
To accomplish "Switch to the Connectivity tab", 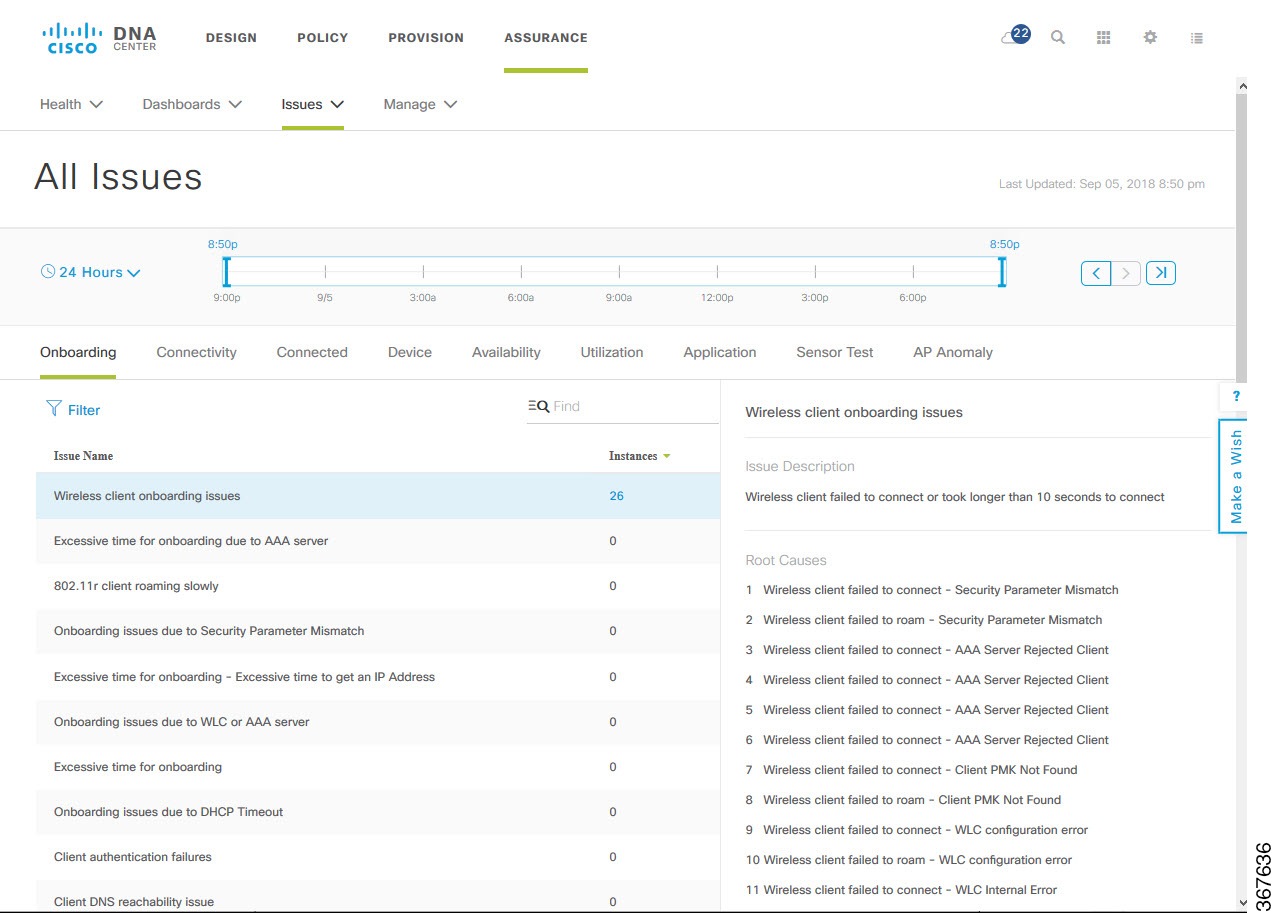I will 196,352.
